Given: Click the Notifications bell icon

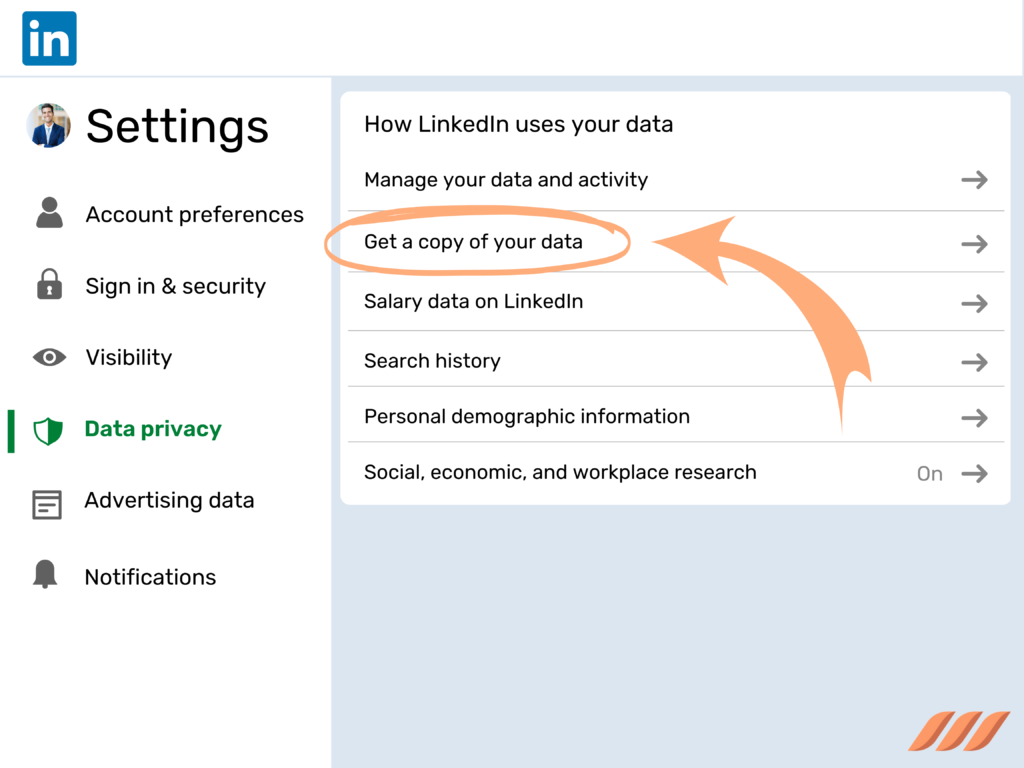Looking at the screenshot, I should tap(48, 574).
